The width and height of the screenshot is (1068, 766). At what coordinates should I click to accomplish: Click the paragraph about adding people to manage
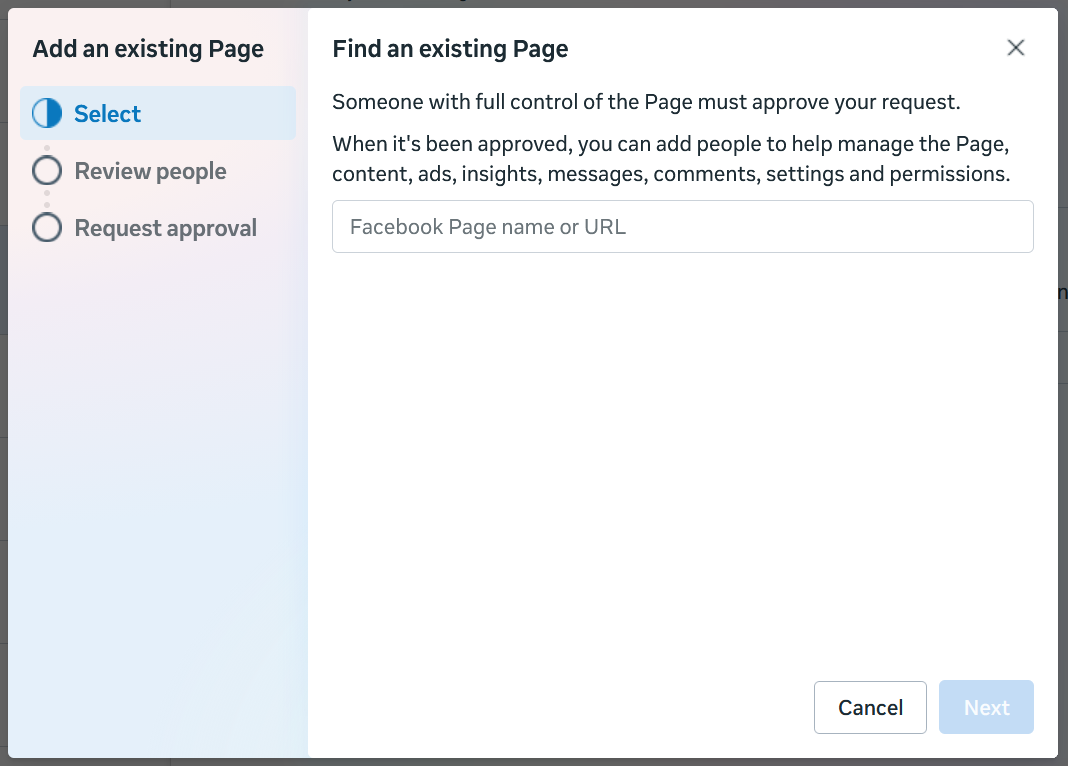[x=670, y=159]
